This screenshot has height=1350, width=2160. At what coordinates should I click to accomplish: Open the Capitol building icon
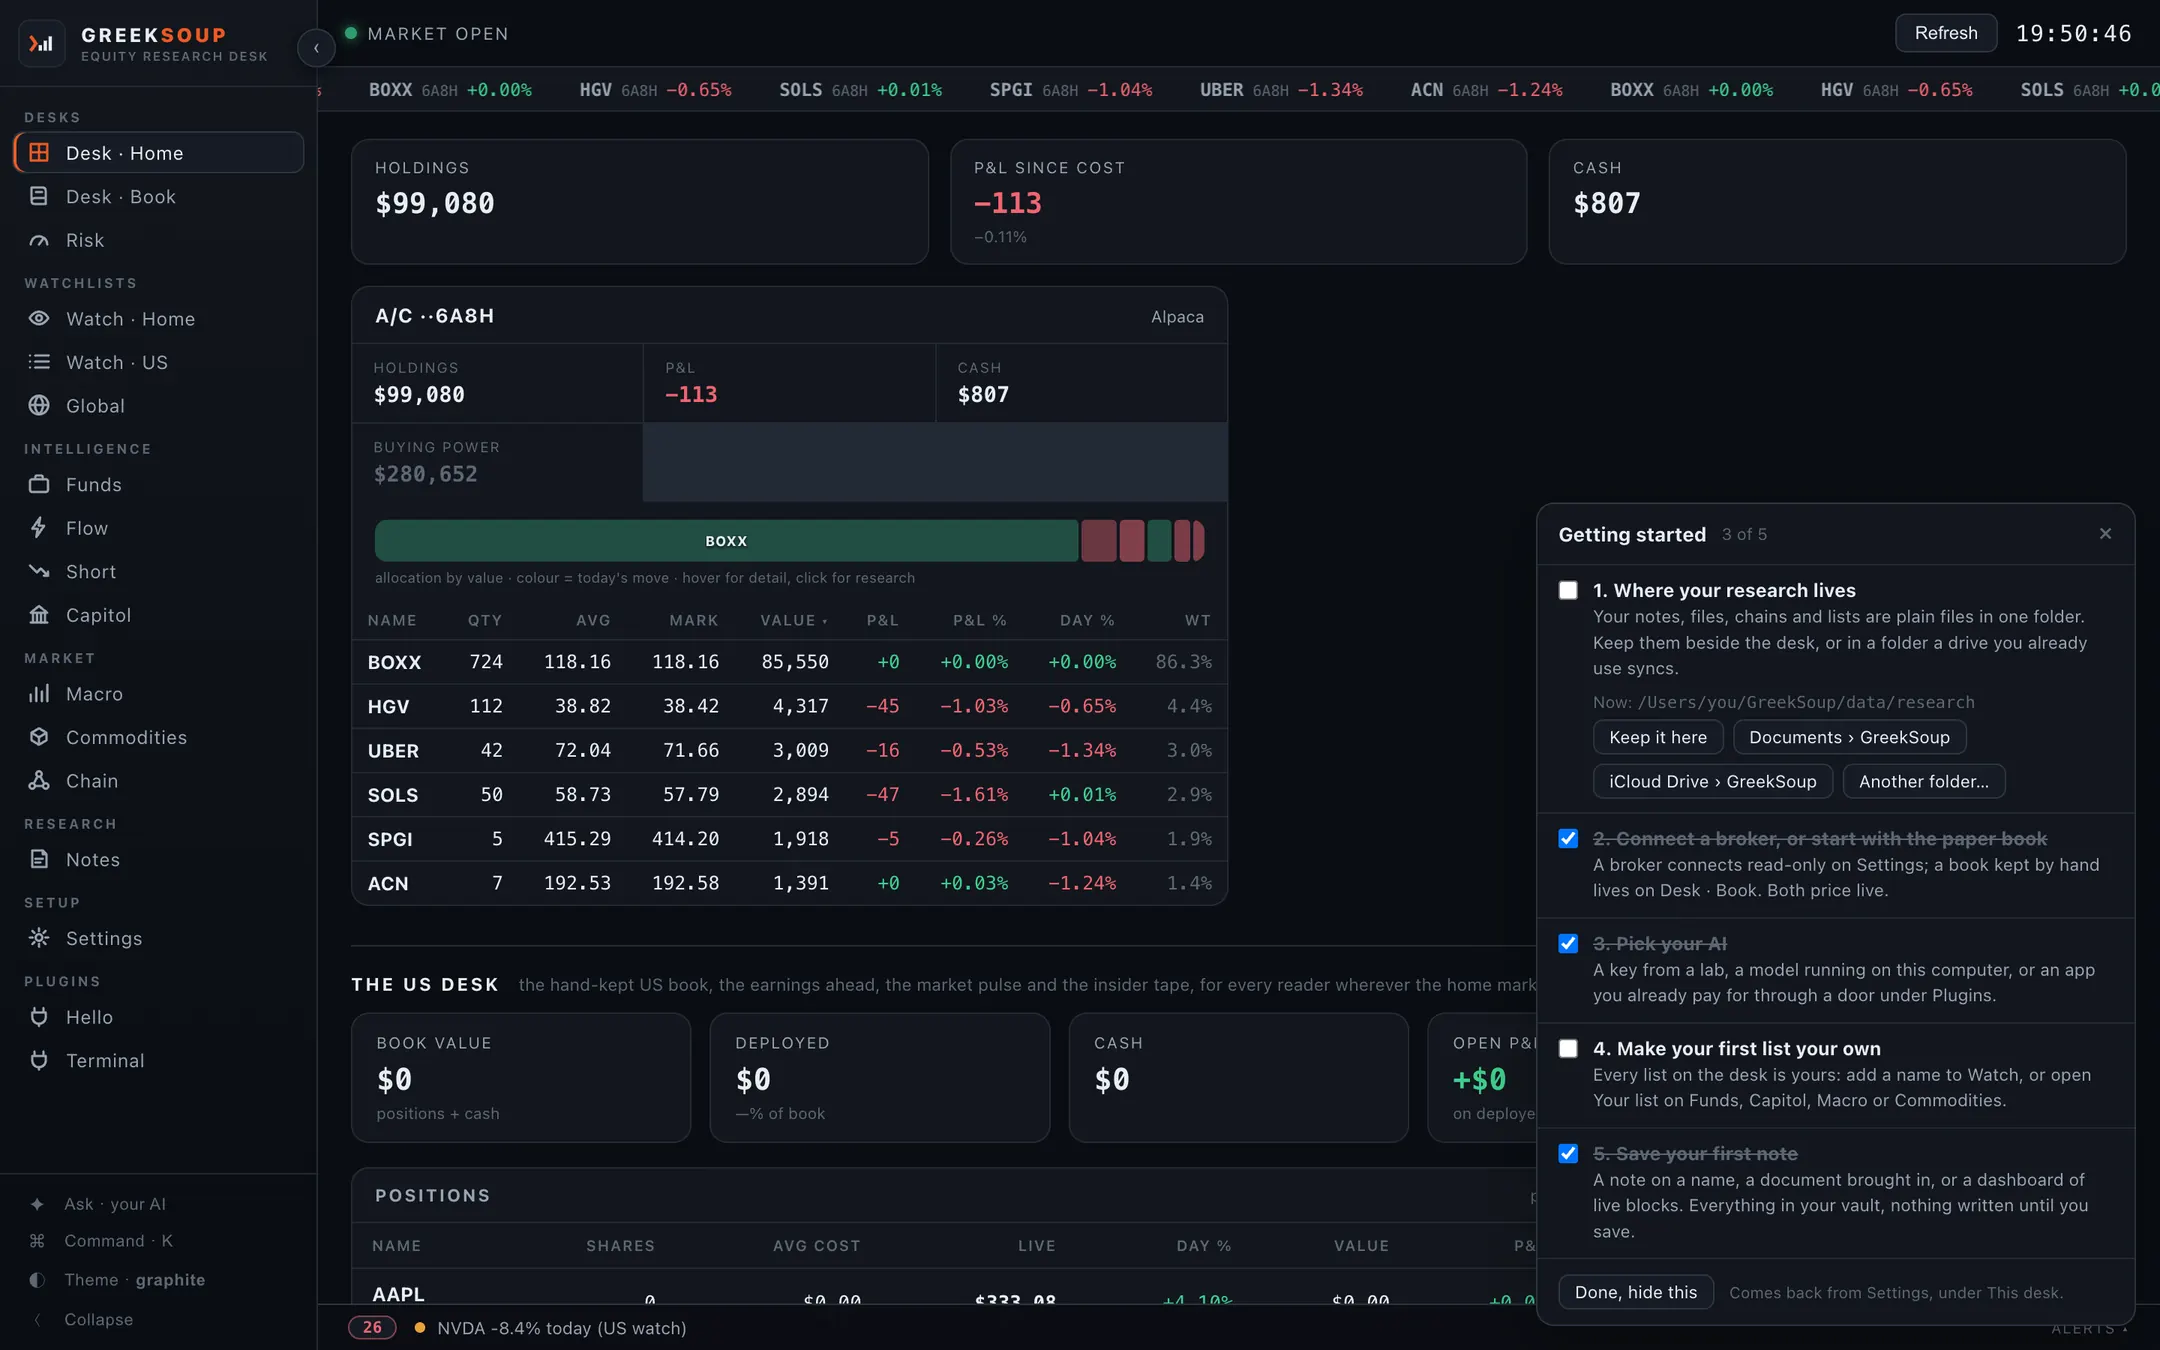[39, 615]
